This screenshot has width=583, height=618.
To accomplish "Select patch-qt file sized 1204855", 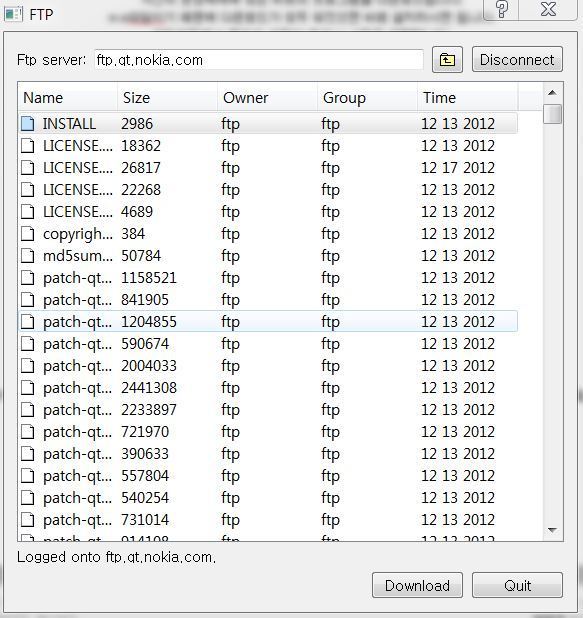I will tap(268, 322).
